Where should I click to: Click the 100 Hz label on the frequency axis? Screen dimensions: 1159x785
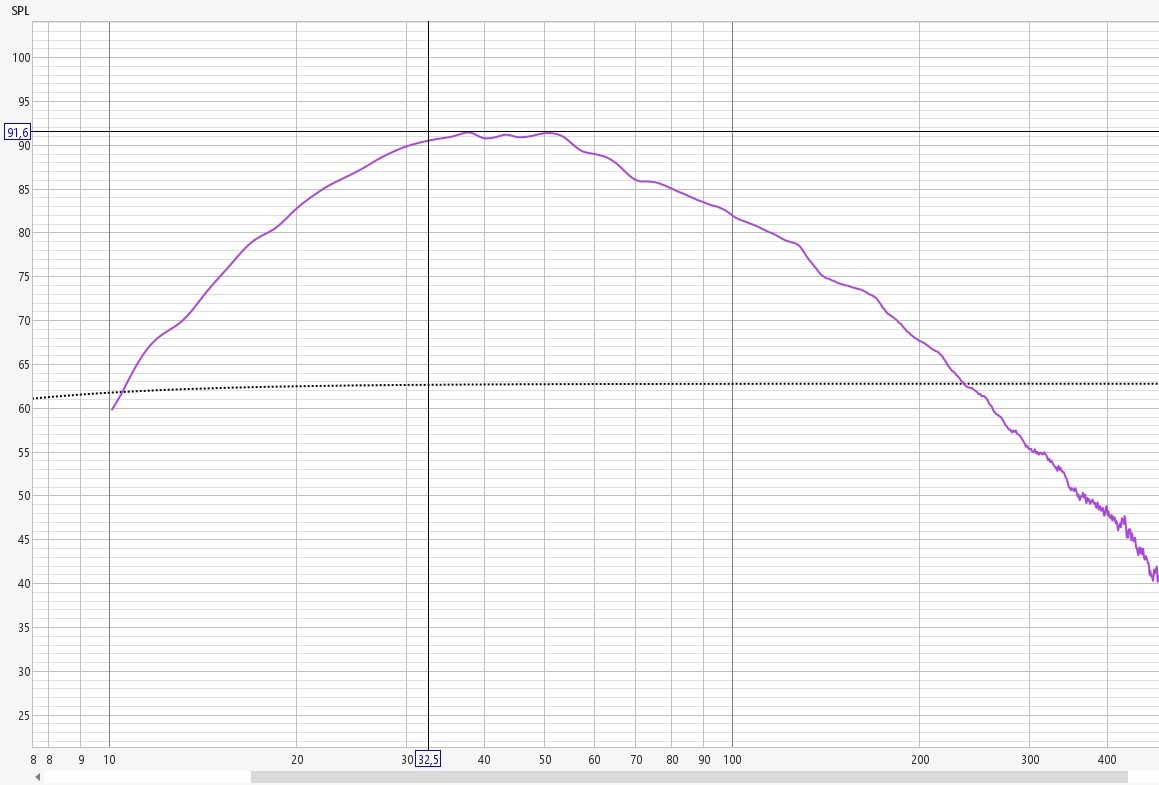733,760
